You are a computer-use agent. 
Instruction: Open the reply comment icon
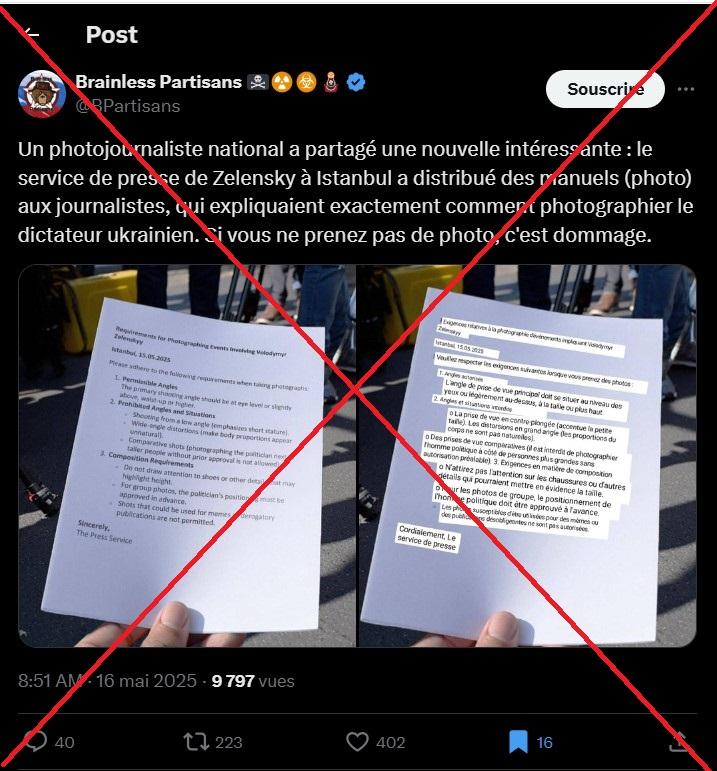pos(36,741)
